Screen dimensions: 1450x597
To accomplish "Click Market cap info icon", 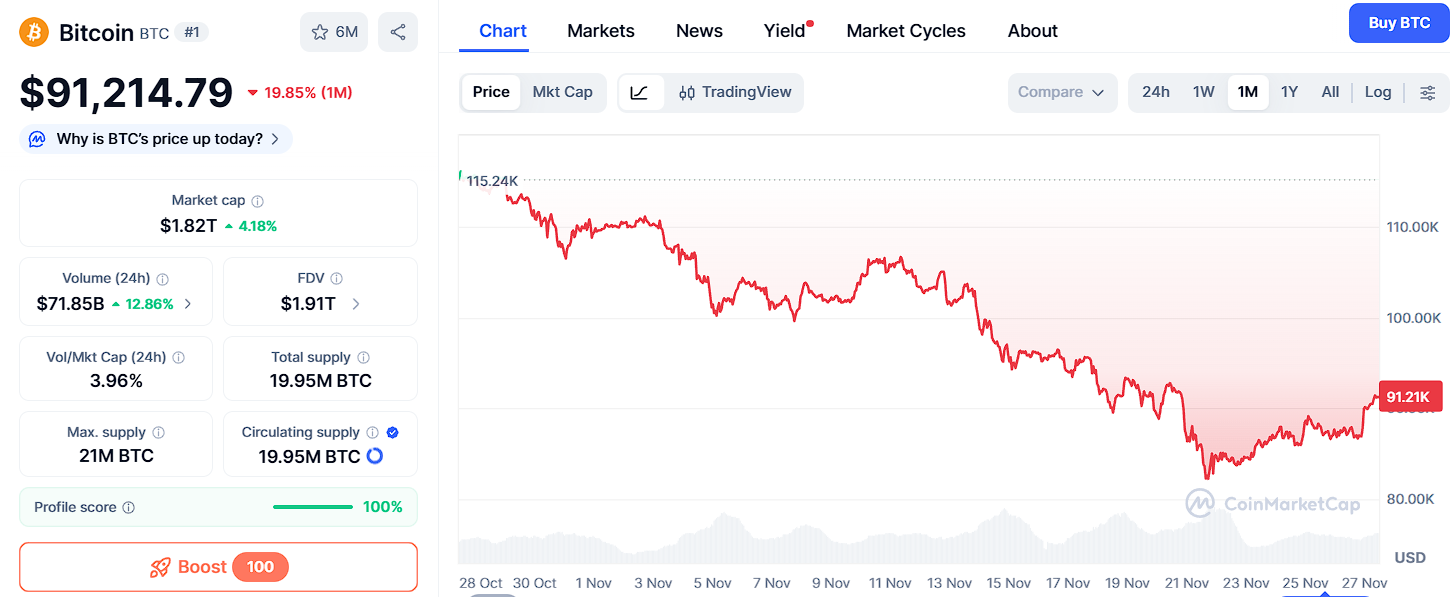I will pos(258,201).
